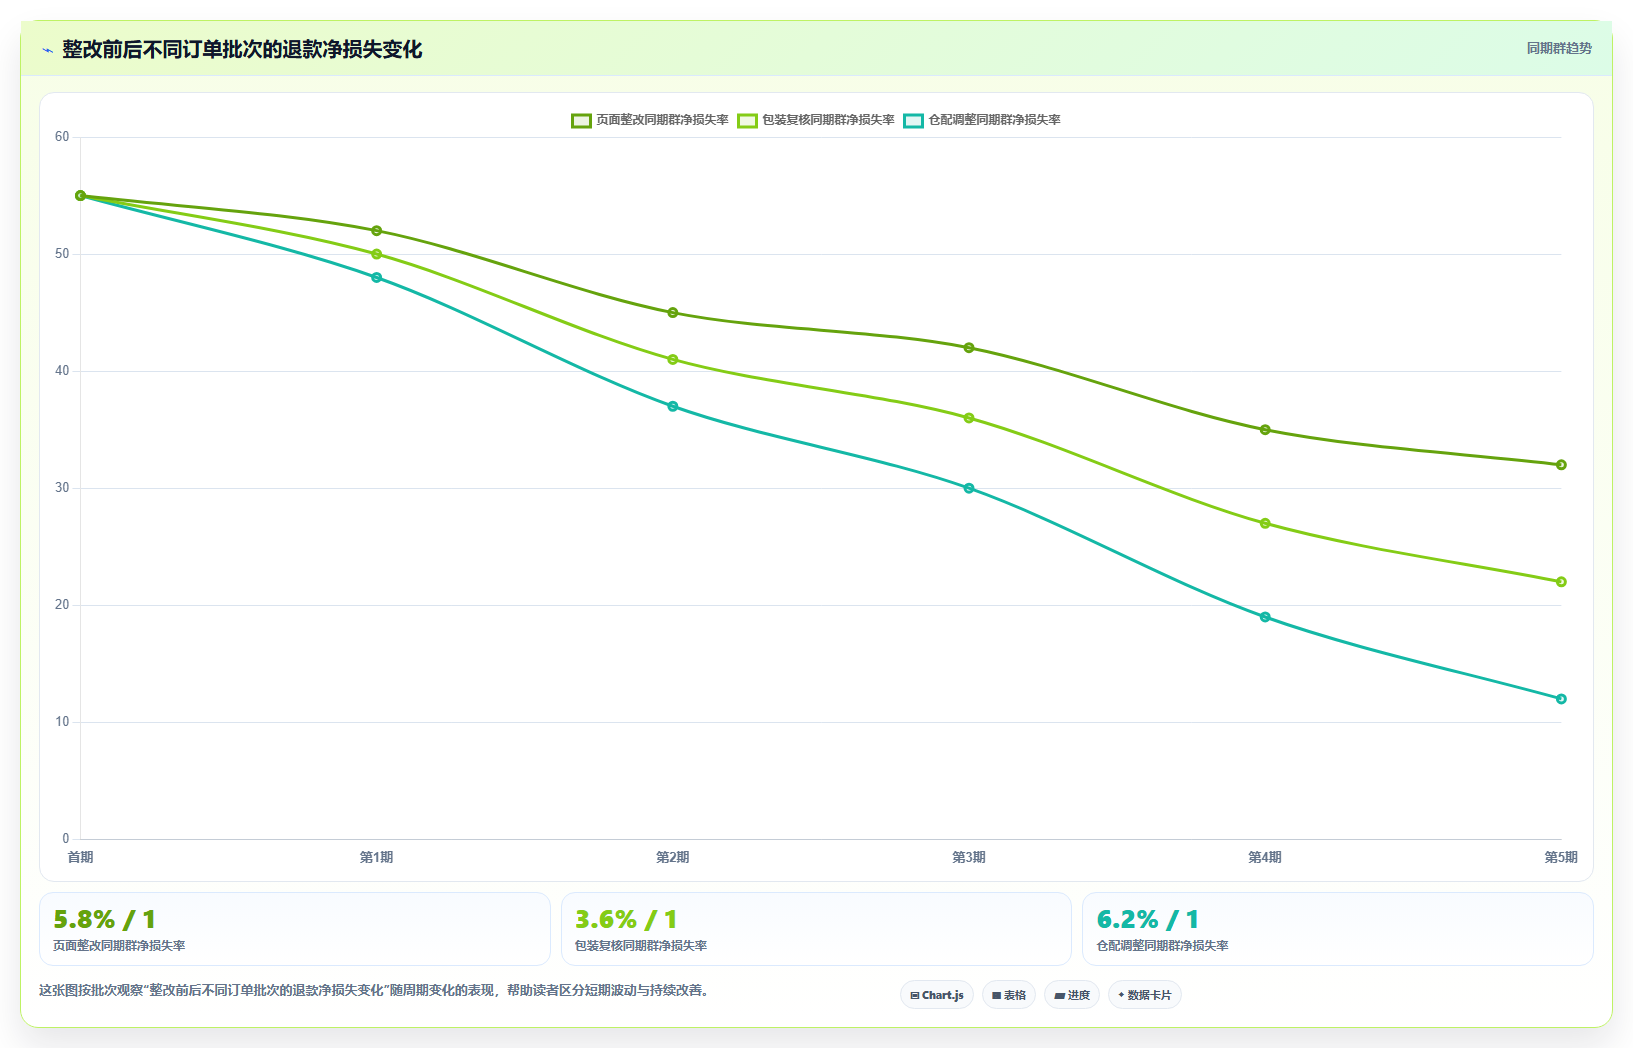Click the 第4期 x-axis label

coord(1265,858)
